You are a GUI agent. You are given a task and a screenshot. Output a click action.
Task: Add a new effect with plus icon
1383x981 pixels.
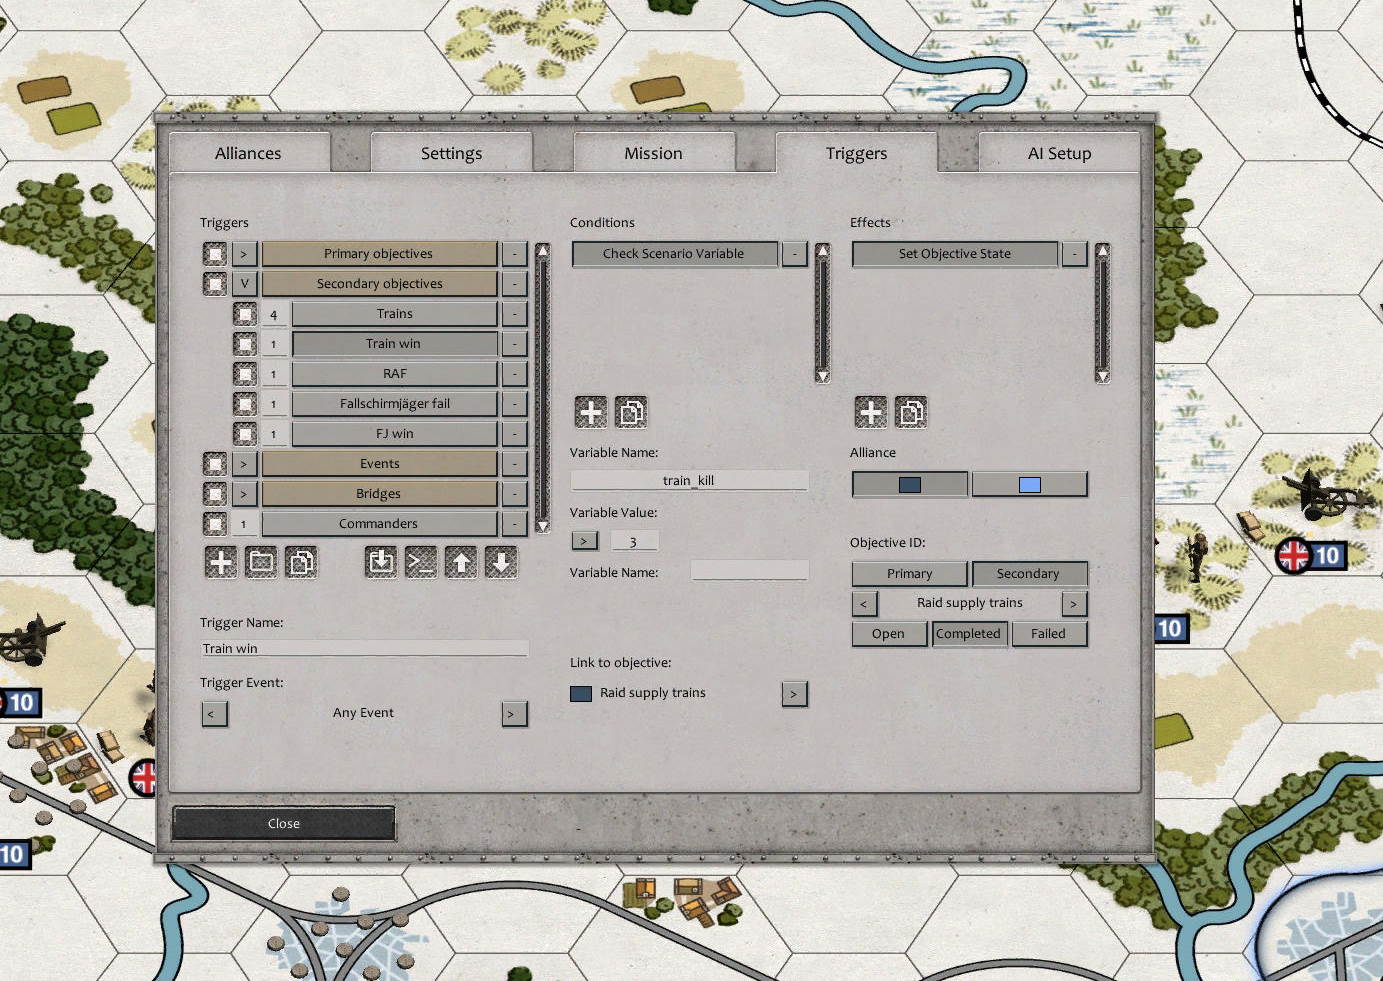[x=871, y=412]
